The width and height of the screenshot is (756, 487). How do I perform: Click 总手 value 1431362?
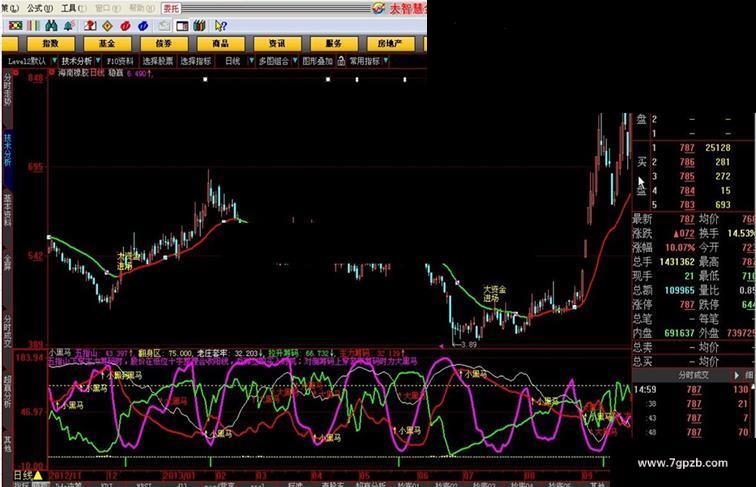[677, 262]
